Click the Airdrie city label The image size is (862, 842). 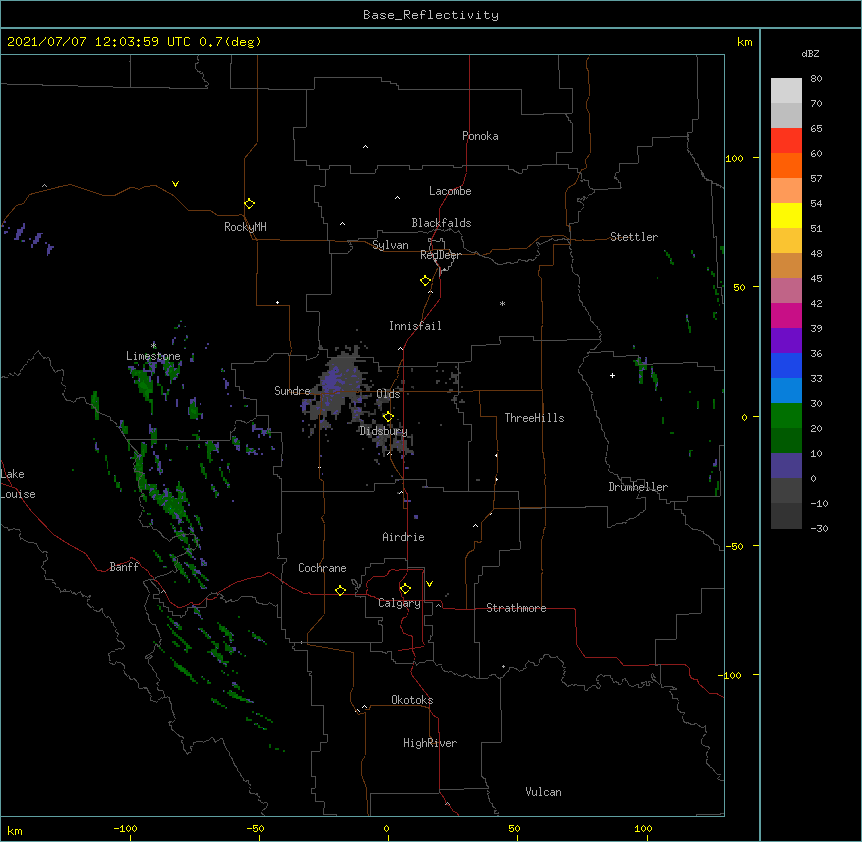(403, 537)
